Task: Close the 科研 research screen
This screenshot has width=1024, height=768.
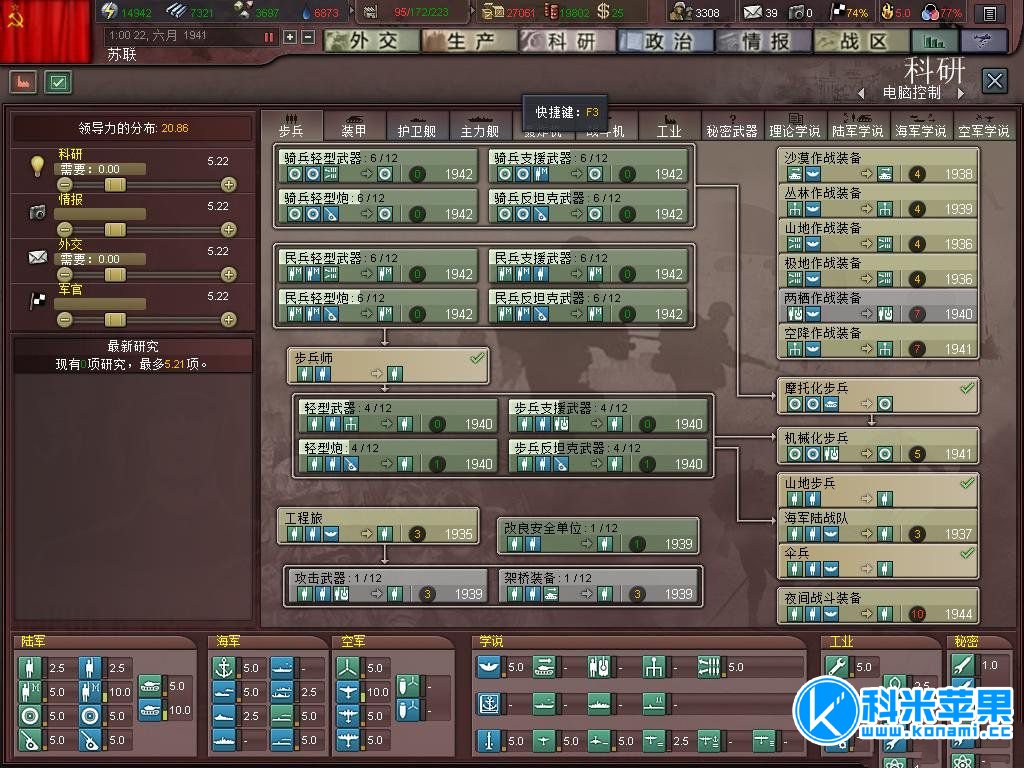Action: click(x=995, y=82)
